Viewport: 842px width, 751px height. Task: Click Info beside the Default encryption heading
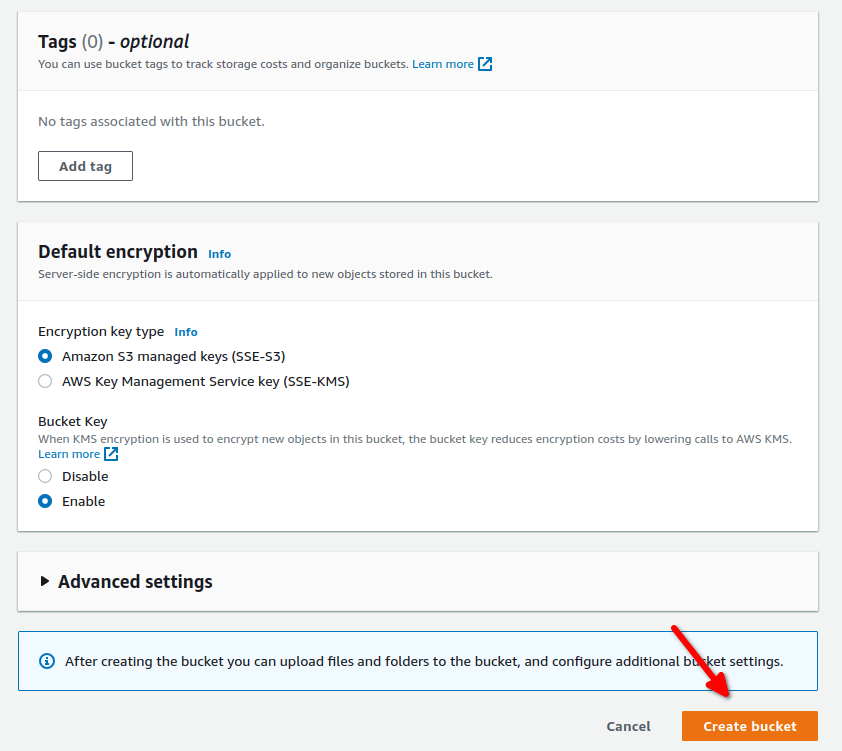click(x=219, y=254)
